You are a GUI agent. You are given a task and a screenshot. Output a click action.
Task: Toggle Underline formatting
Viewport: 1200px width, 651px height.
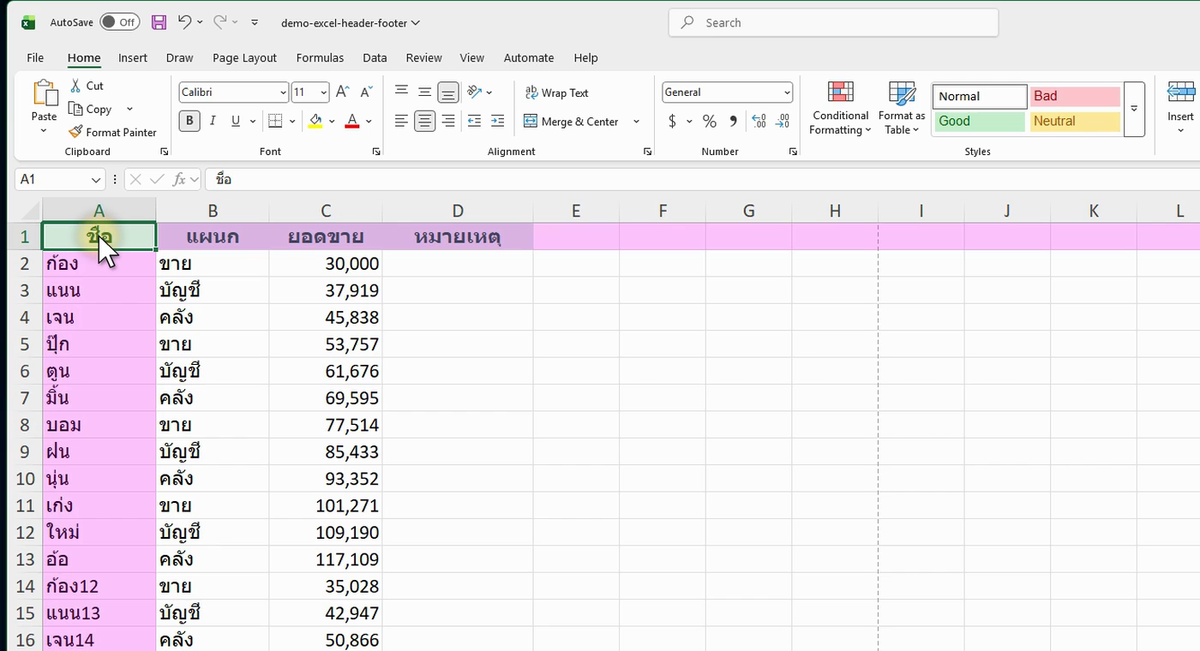[236, 121]
